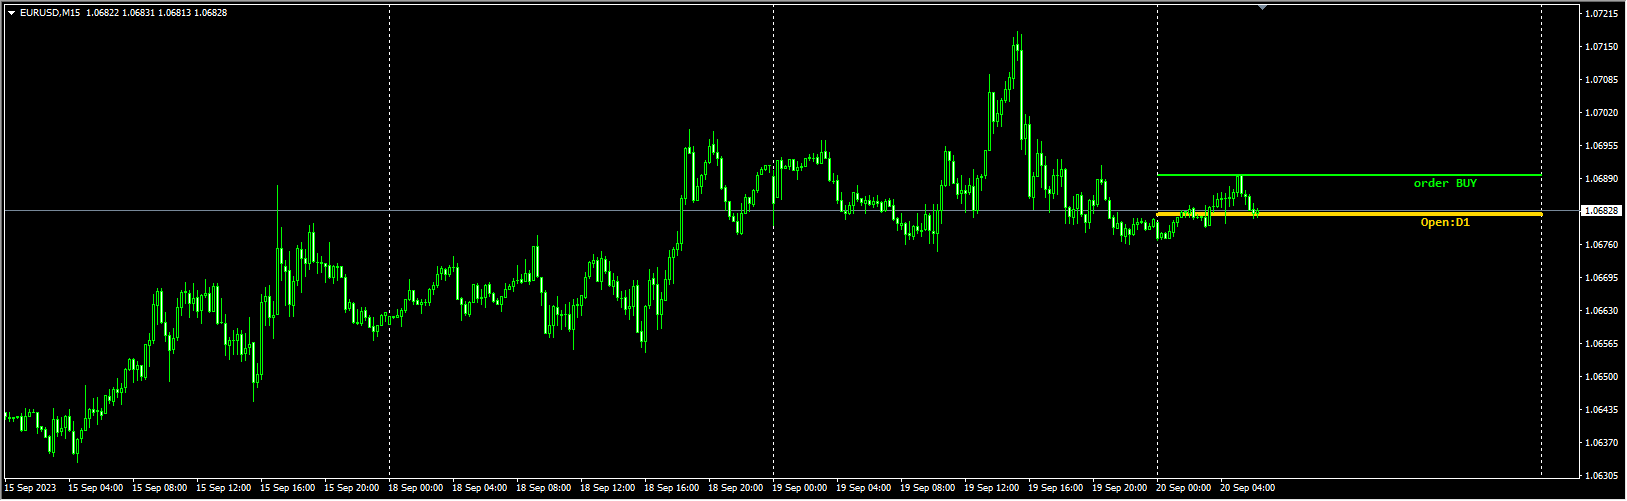Click the '15 Sep 08:00' time label
Screen dimensions: 1627x501
click(x=159, y=489)
